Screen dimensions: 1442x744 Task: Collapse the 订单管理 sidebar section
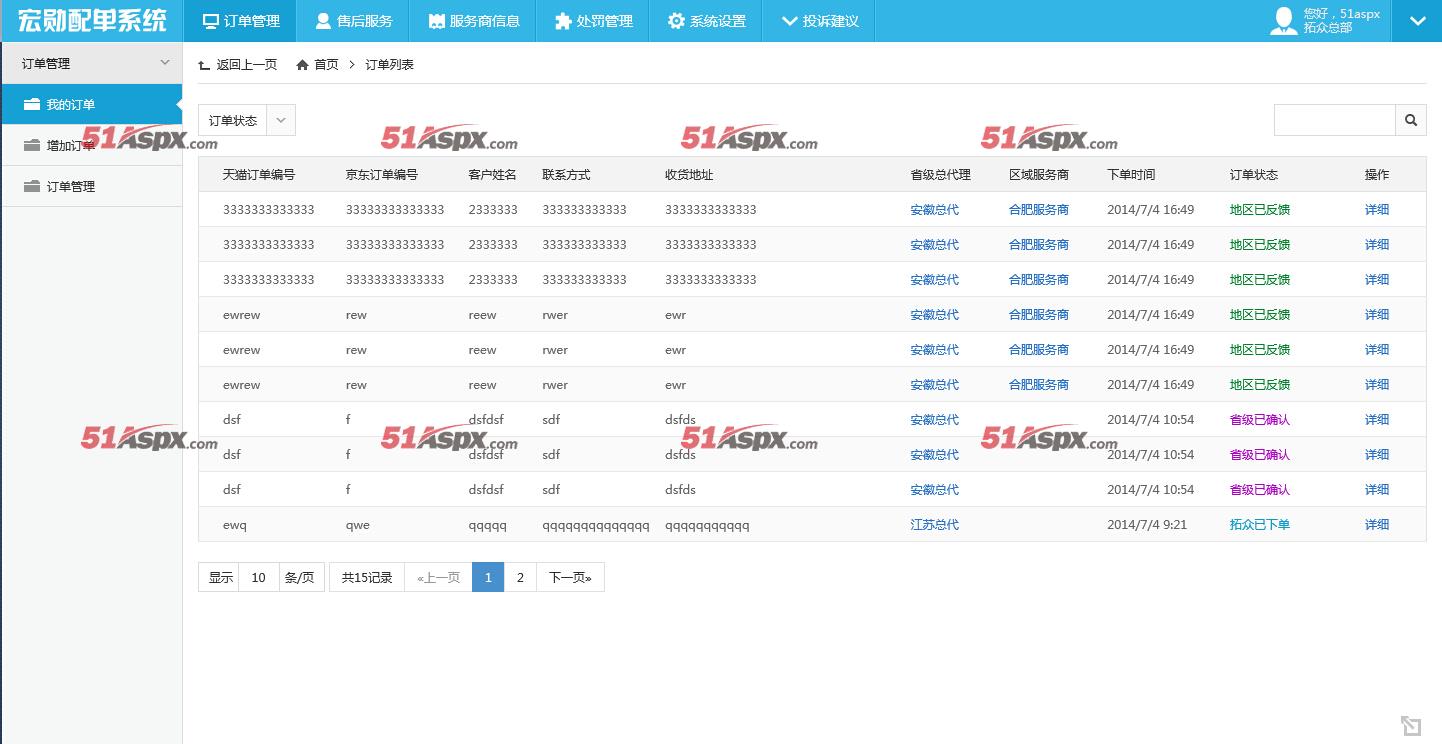(92, 63)
